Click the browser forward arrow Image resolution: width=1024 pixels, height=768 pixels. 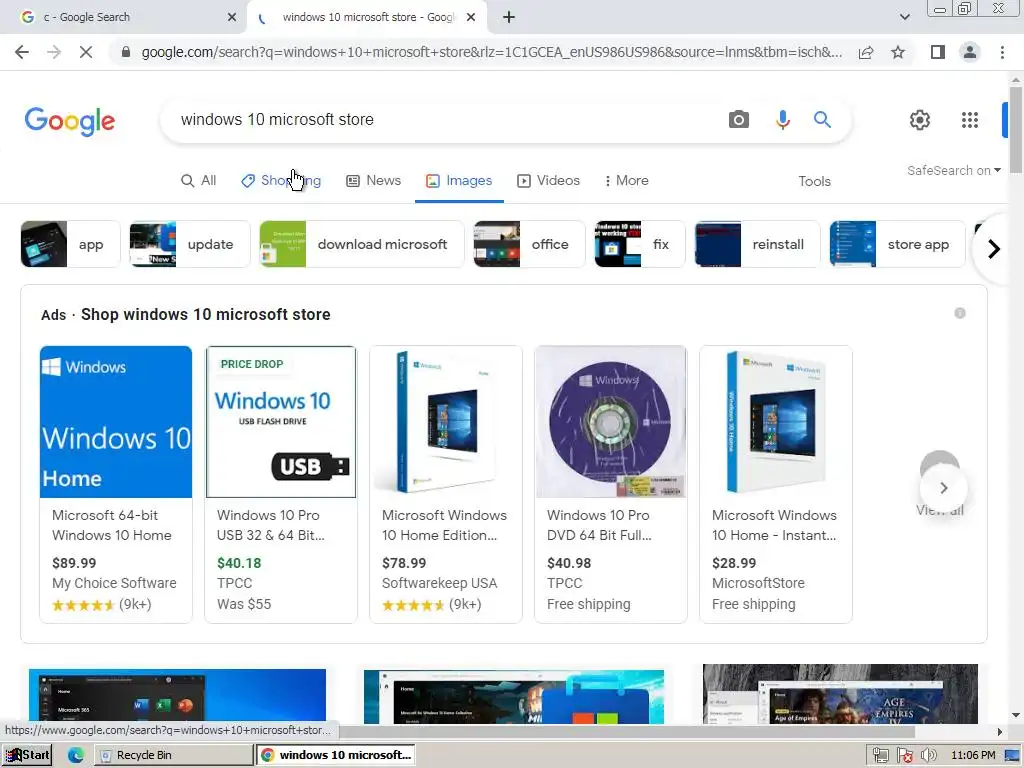pos(54,52)
